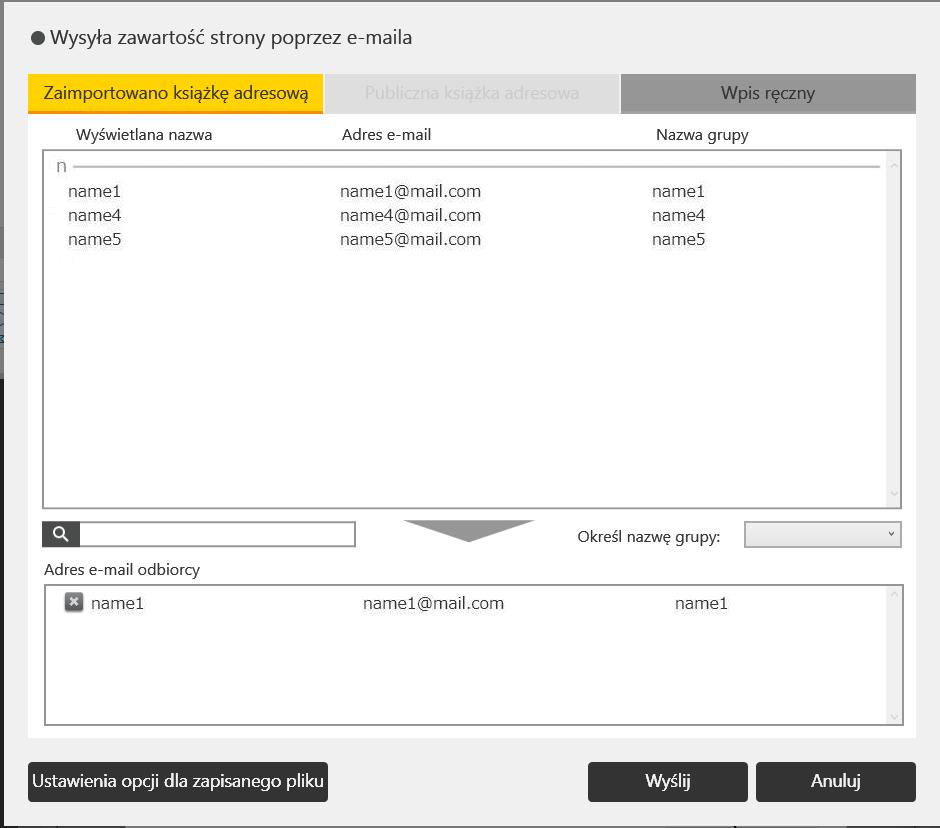Click the magnifier search icon
940x828 pixels.
pyautogui.click(x=61, y=534)
